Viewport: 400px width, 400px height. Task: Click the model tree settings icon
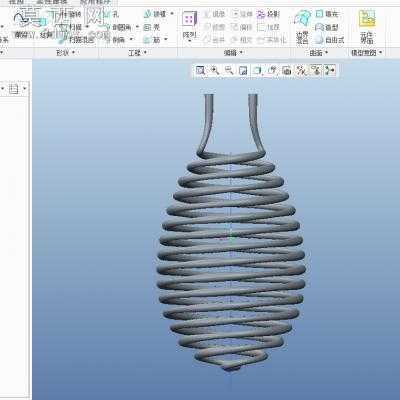[13, 89]
